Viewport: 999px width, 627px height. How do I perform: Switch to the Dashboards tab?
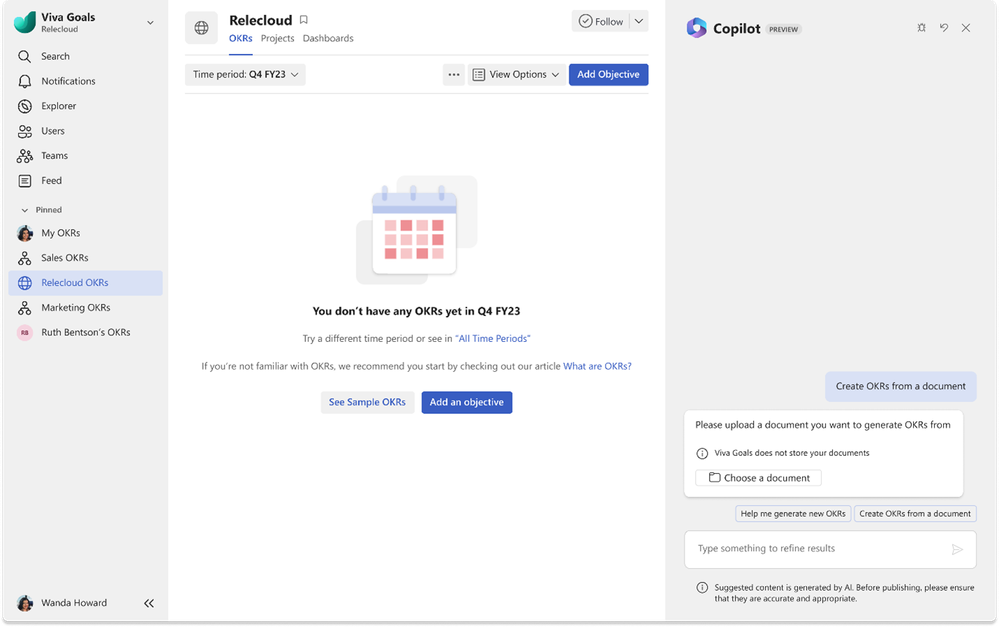[x=328, y=38]
